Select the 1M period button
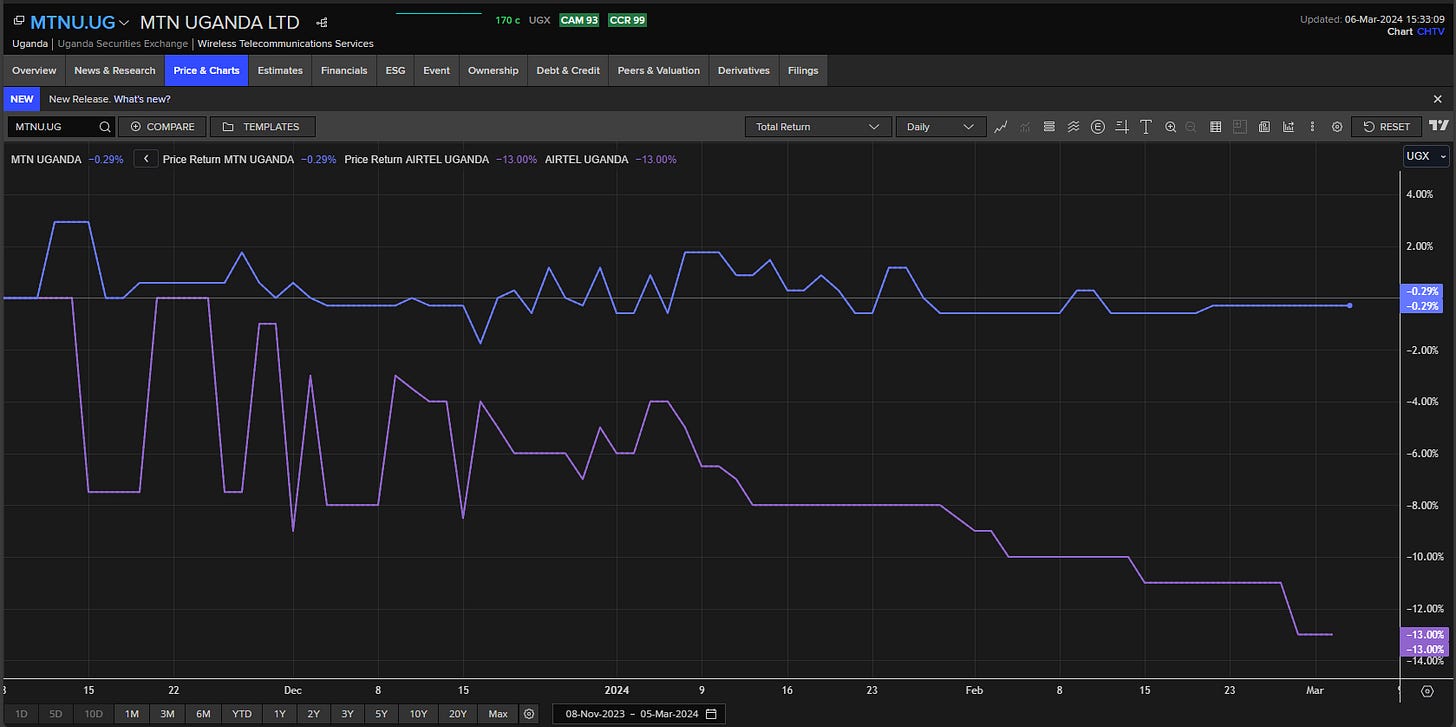 pos(132,714)
